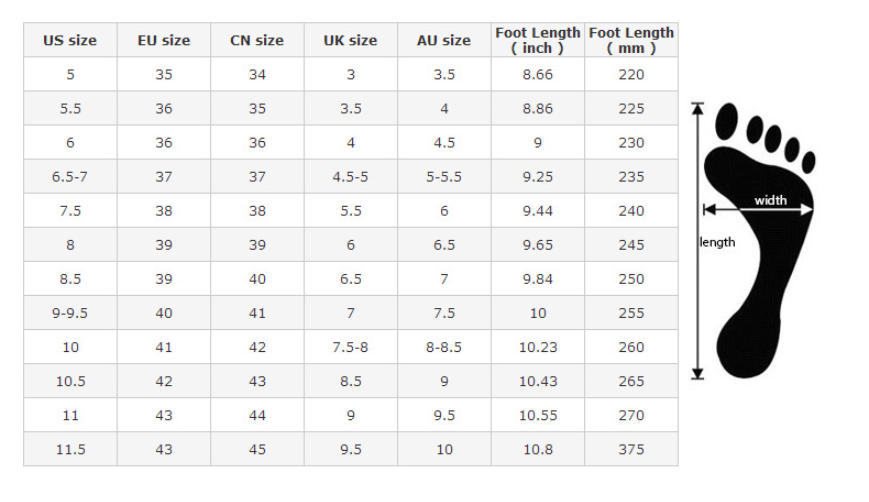The width and height of the screenshot is (869, 502).
Task: Click the foot length "8.66" inch cell
Action: [x=538, y=75]
